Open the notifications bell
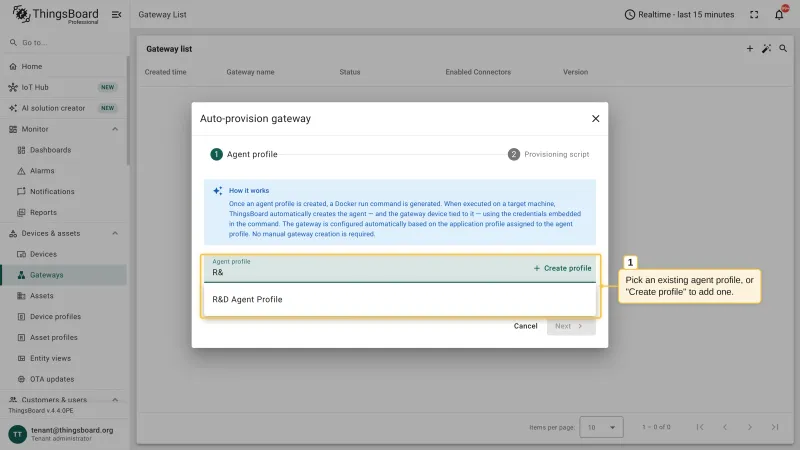Viewport: 800px width, 450px height. pyautogui.click(x=779, y=15)
